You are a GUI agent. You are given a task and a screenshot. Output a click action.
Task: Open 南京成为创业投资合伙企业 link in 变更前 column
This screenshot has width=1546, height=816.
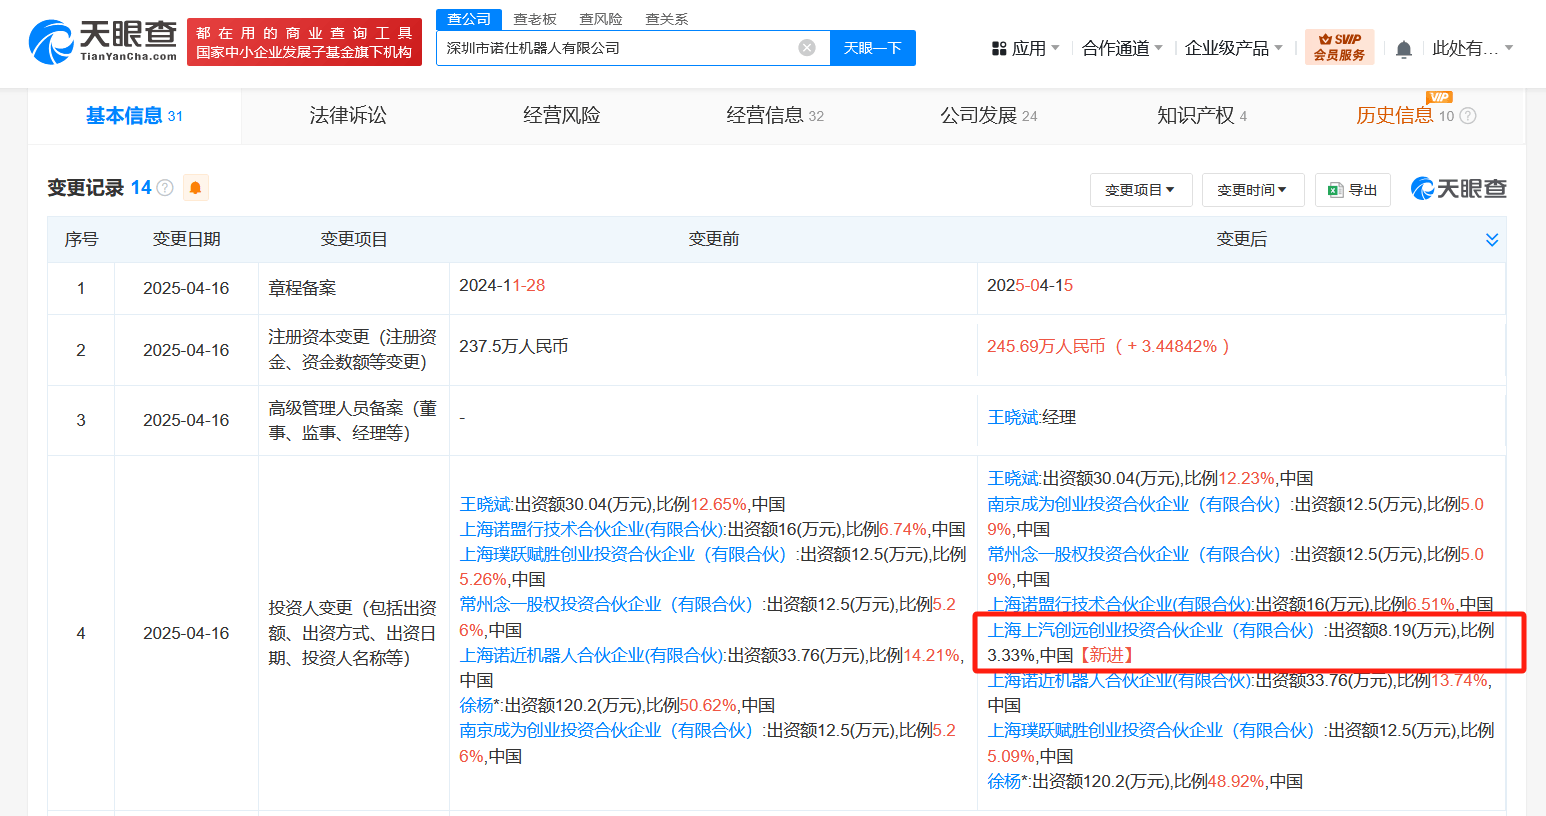[x=606, y=731]
